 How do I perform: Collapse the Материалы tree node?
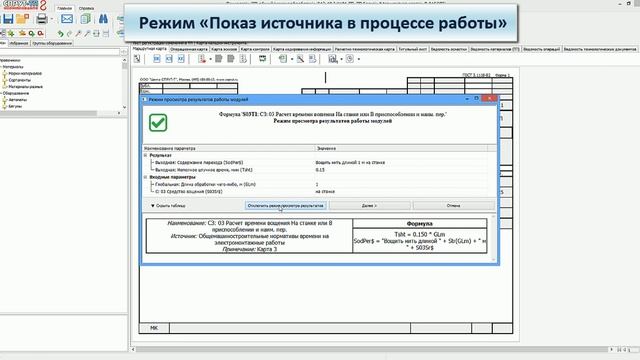(x=1, y=67)
